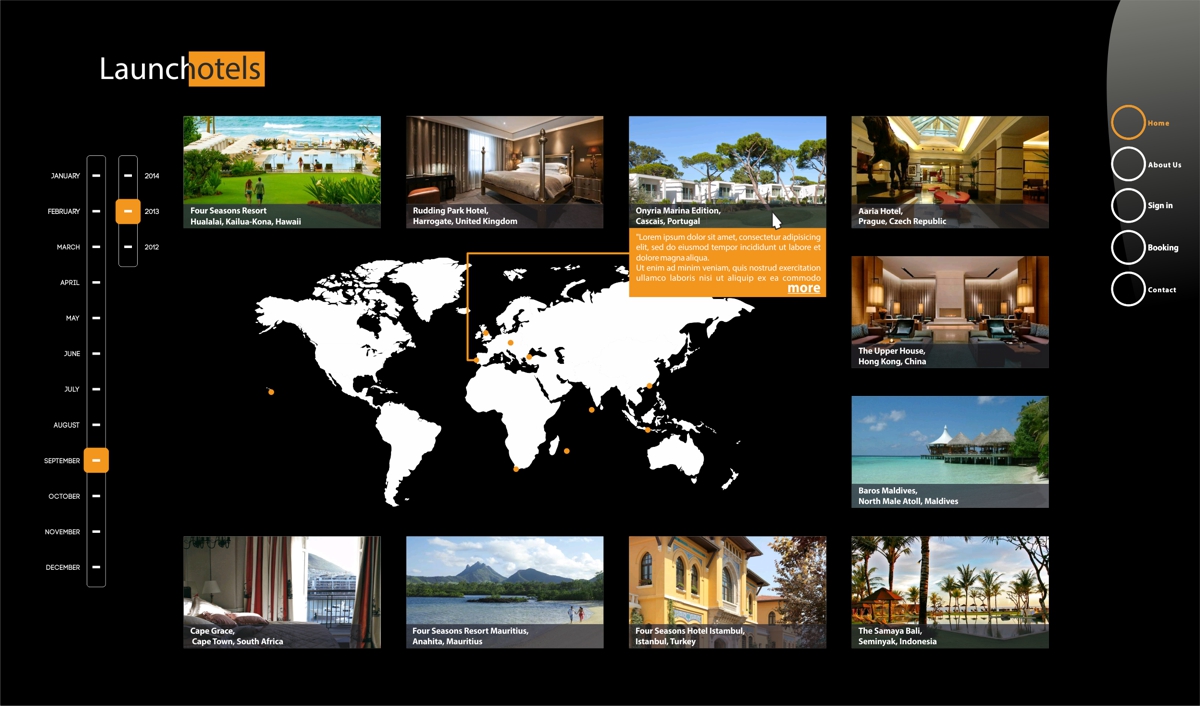The width and height of the screenshot is (1200, 706).
Task: Click the October month label
Action: pos(64,496)
